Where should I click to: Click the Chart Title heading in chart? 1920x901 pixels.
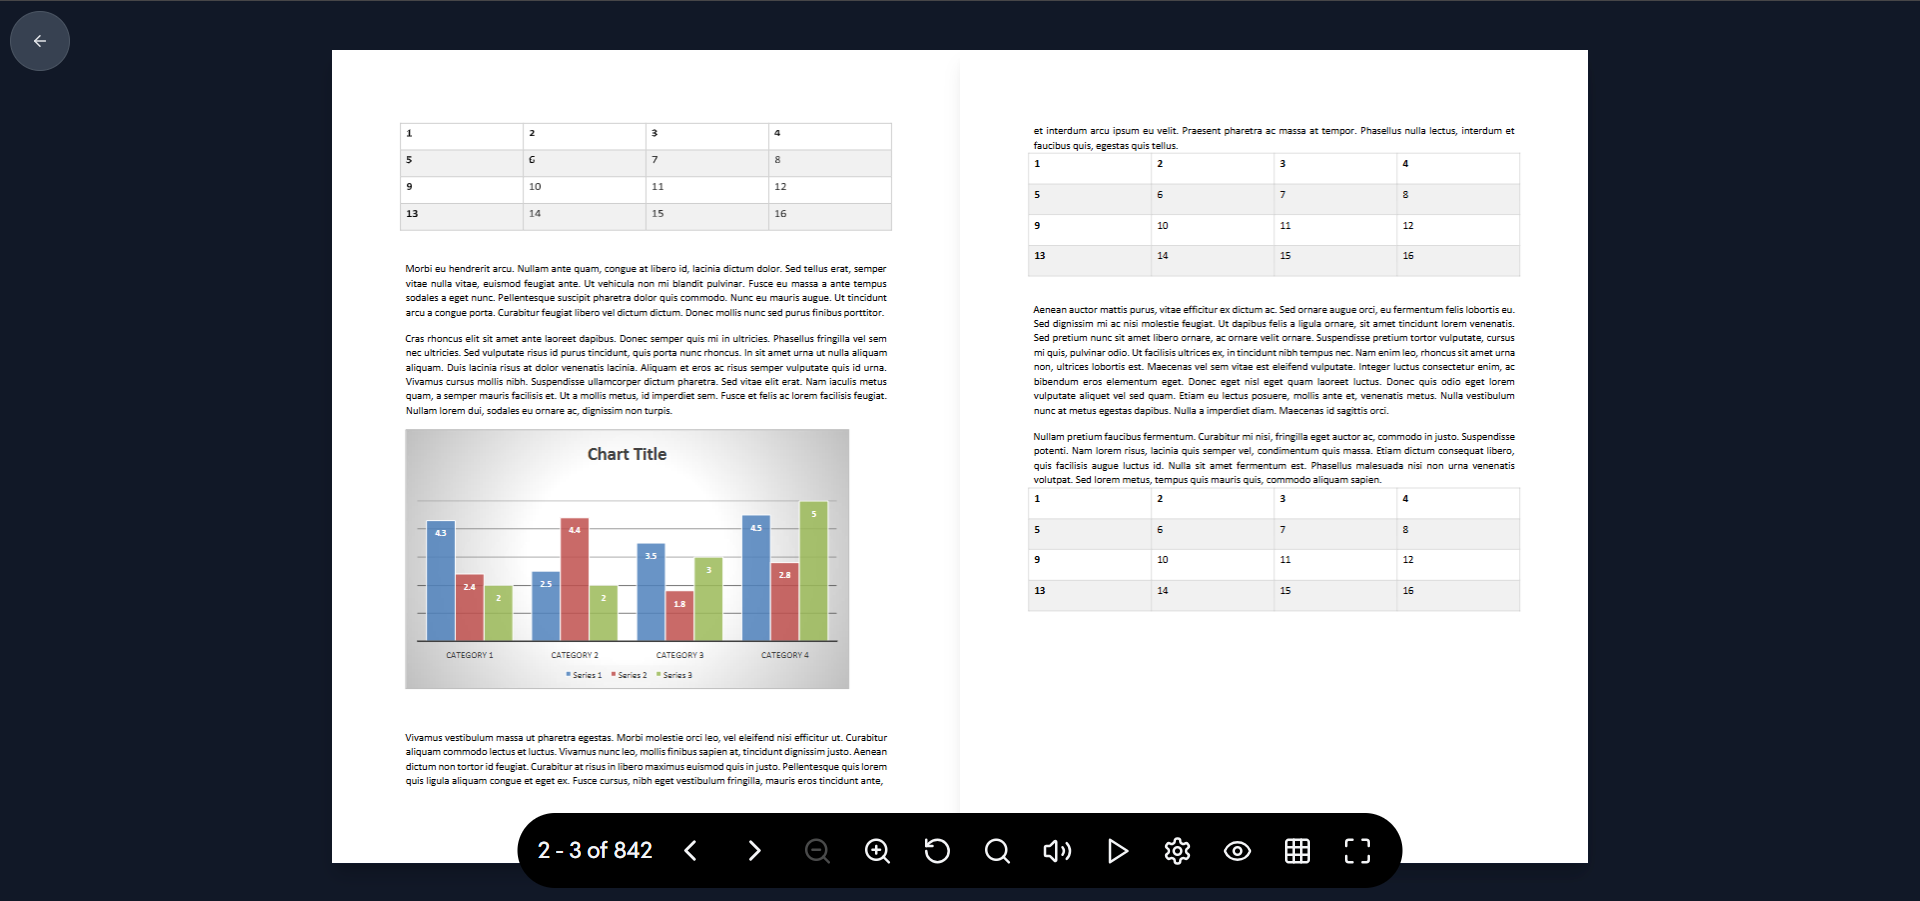coord(627,454)
